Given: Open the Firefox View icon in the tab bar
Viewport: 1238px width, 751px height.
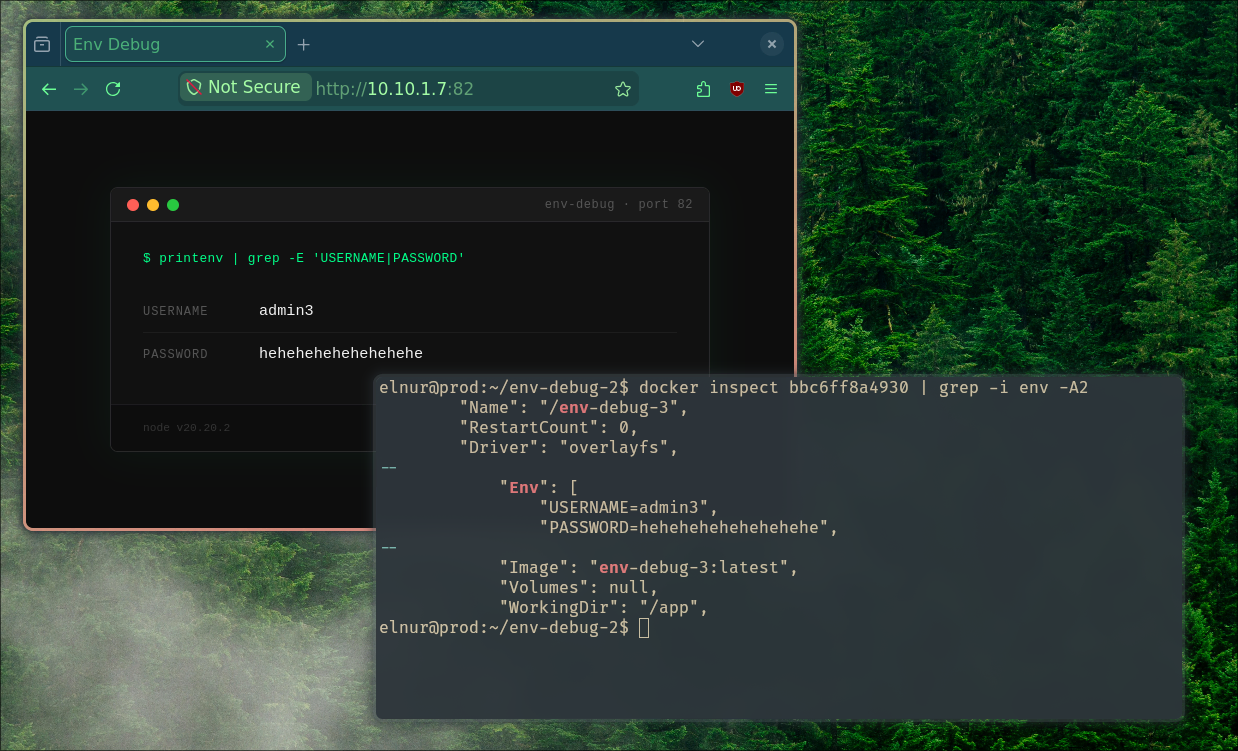Looking at the screenshot, I should 42,44.
